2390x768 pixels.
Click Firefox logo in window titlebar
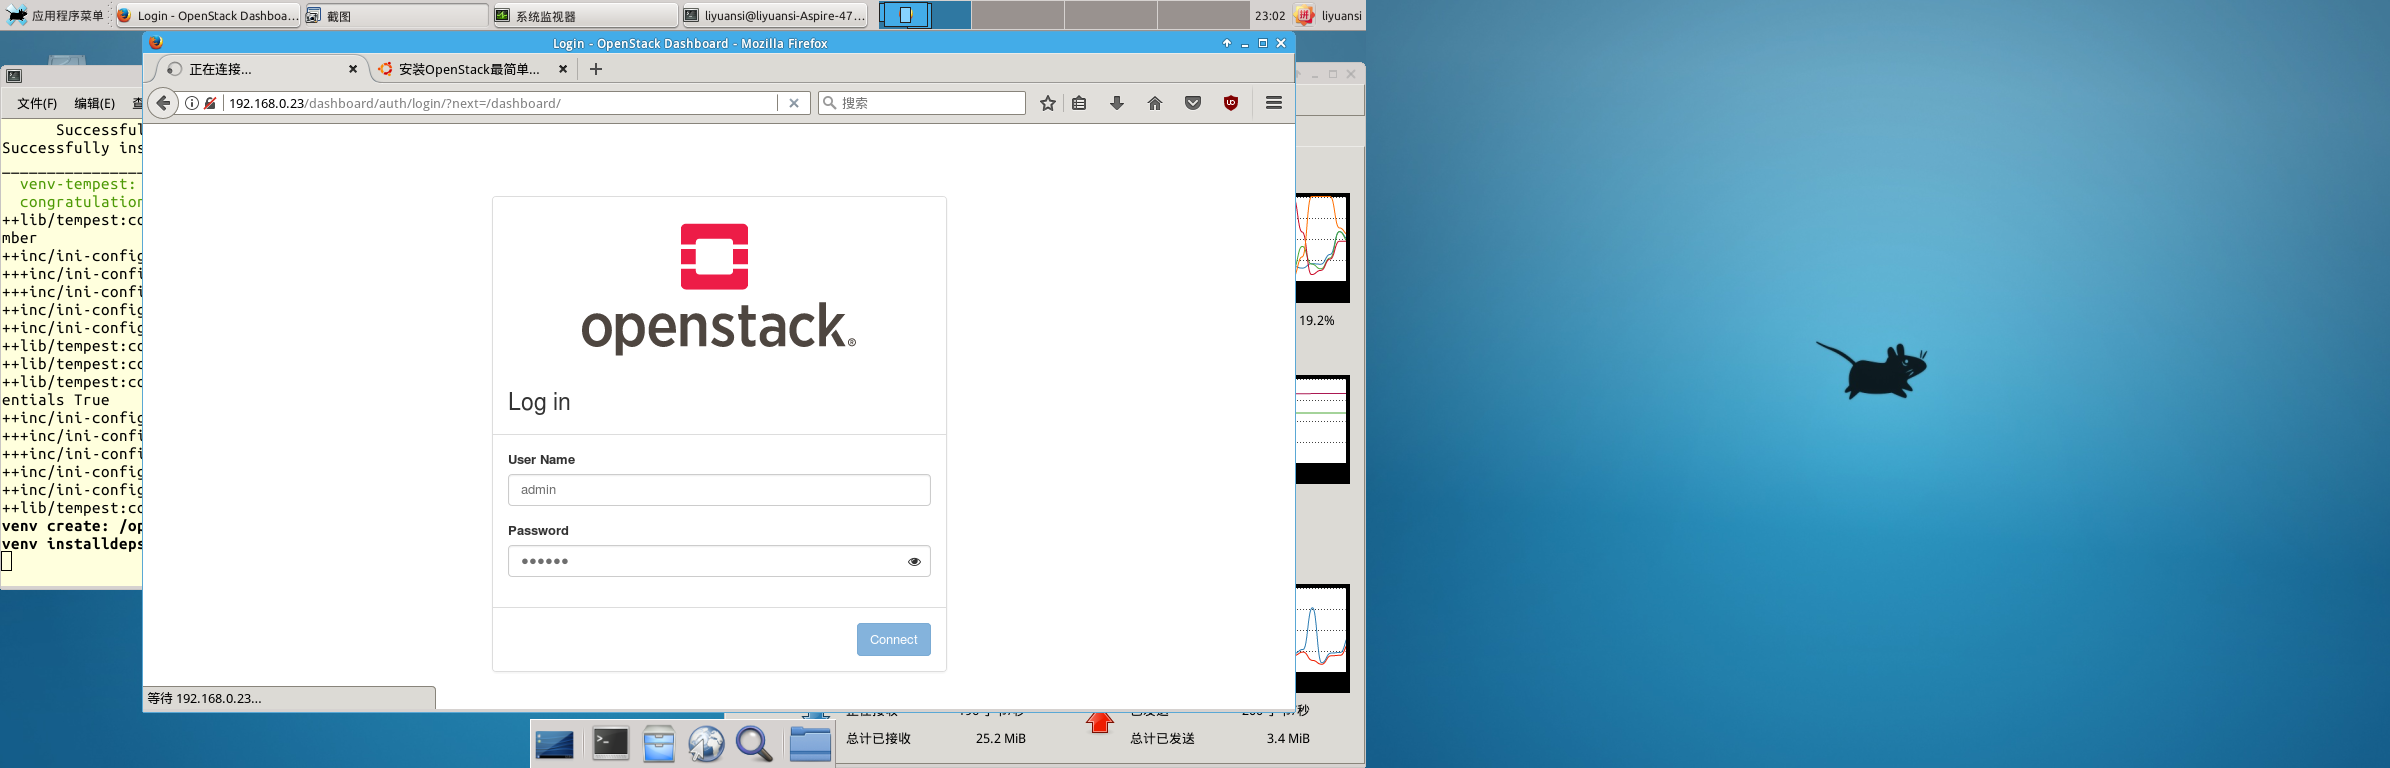tap(156, 43)
